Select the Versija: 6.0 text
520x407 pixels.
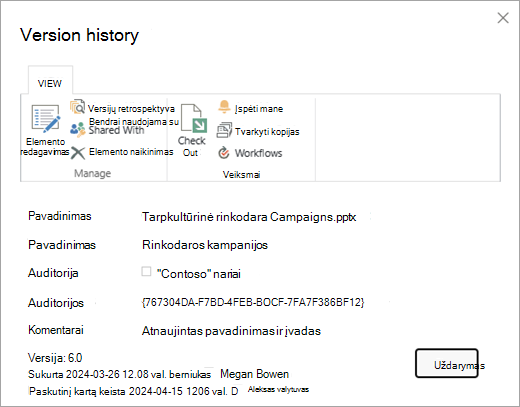click(x=55, y=358)
